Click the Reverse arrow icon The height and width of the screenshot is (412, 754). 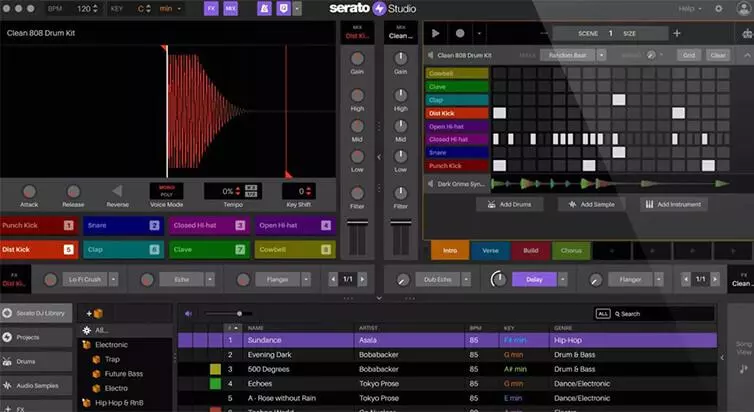click(x=117, y=191)
